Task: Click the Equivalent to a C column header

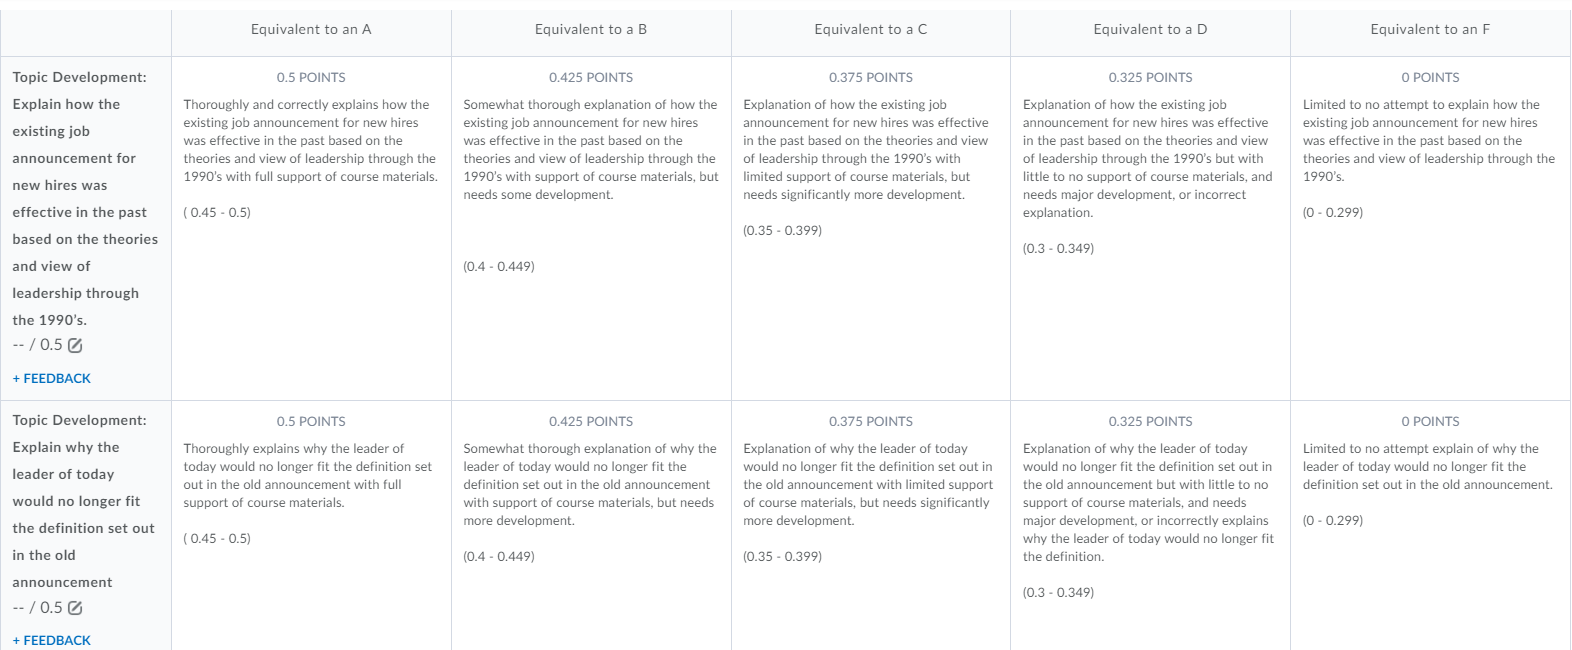Action: click(x=871, y=29)
